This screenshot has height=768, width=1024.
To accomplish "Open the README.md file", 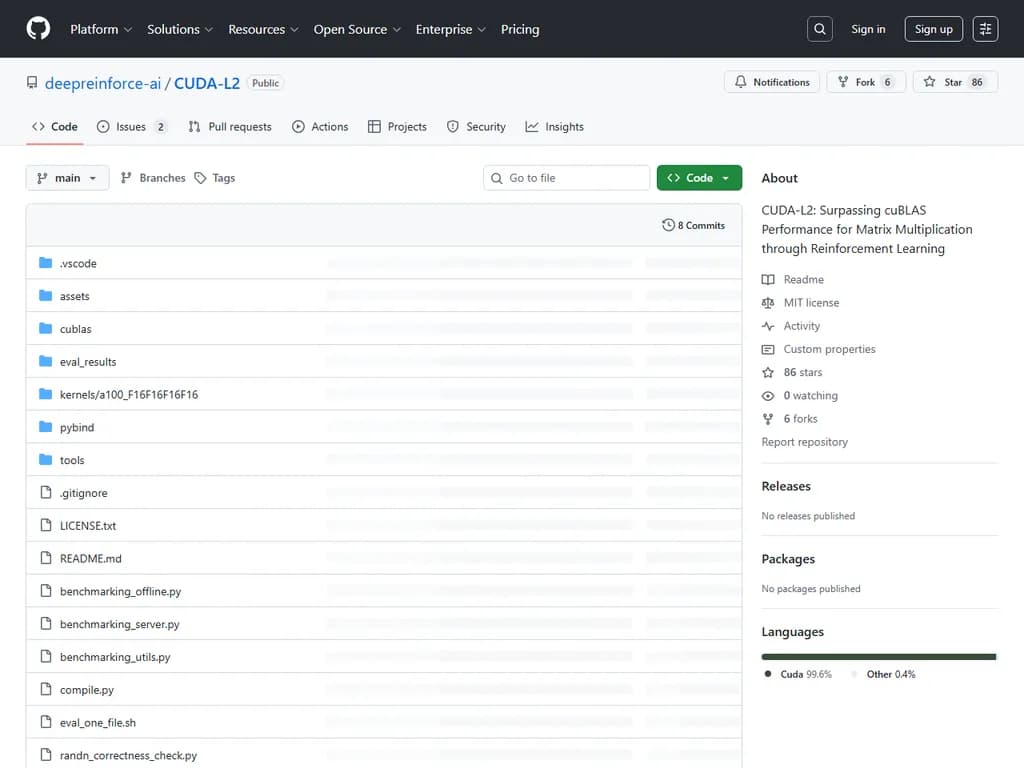I will pyautogui.click(x=90, y=559).
